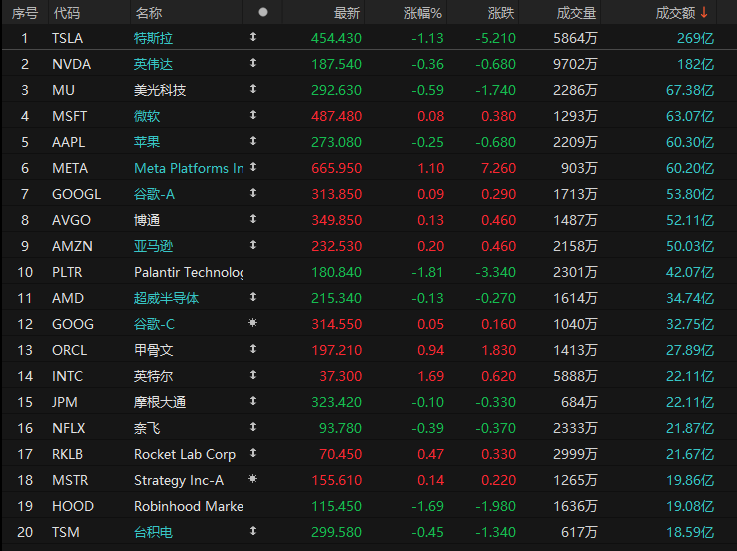Sort list by 最新 price header
Image resolution: width=737 pixels, height=551 pixels.
tap(347, 13)
